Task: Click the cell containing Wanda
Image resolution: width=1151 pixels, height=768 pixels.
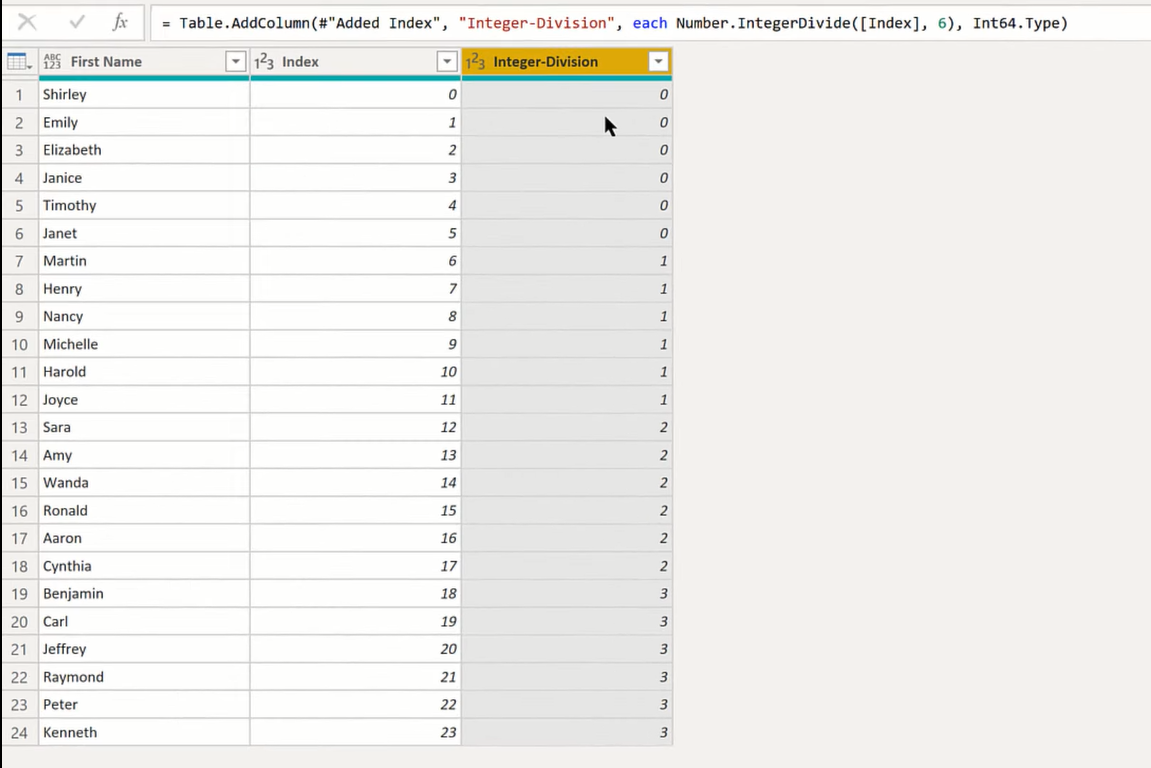Action: tap(145, 483)
